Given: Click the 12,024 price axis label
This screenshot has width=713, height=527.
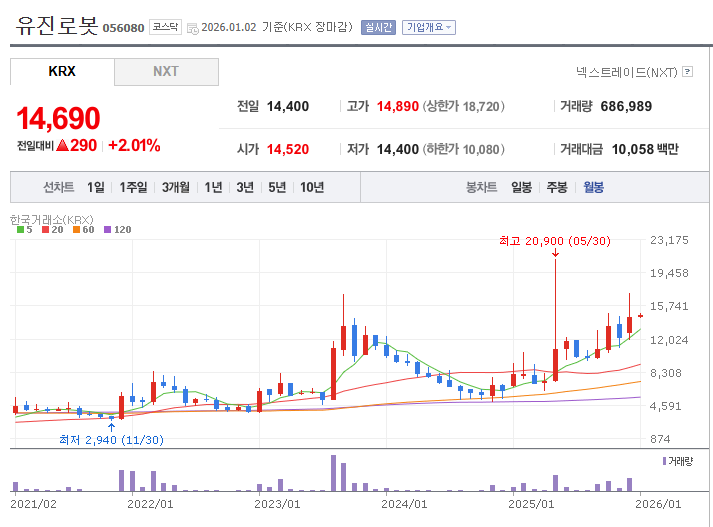Looking at the screenshot, I should pos(669,340).
